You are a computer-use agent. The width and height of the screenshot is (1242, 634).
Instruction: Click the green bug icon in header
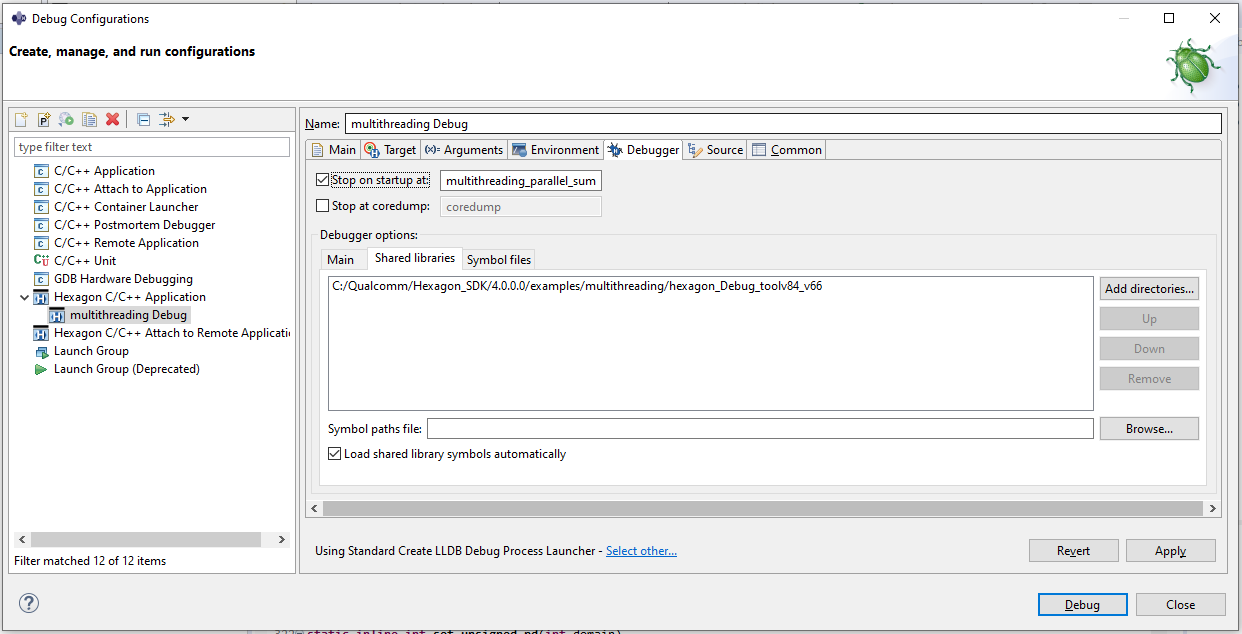pos(1193,67)
